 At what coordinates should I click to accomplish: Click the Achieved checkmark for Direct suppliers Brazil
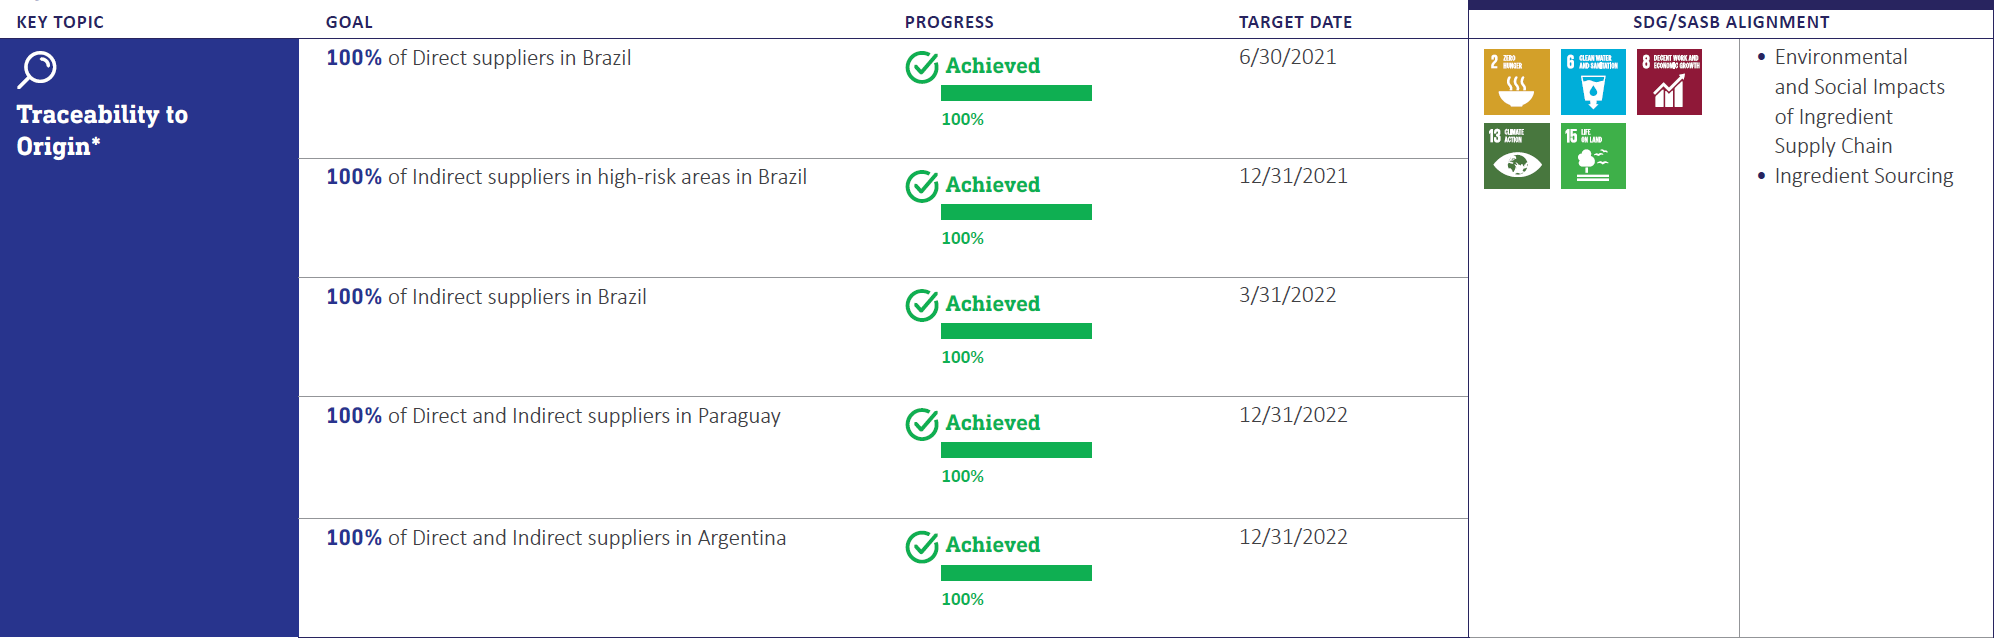(x=921, y=67)
